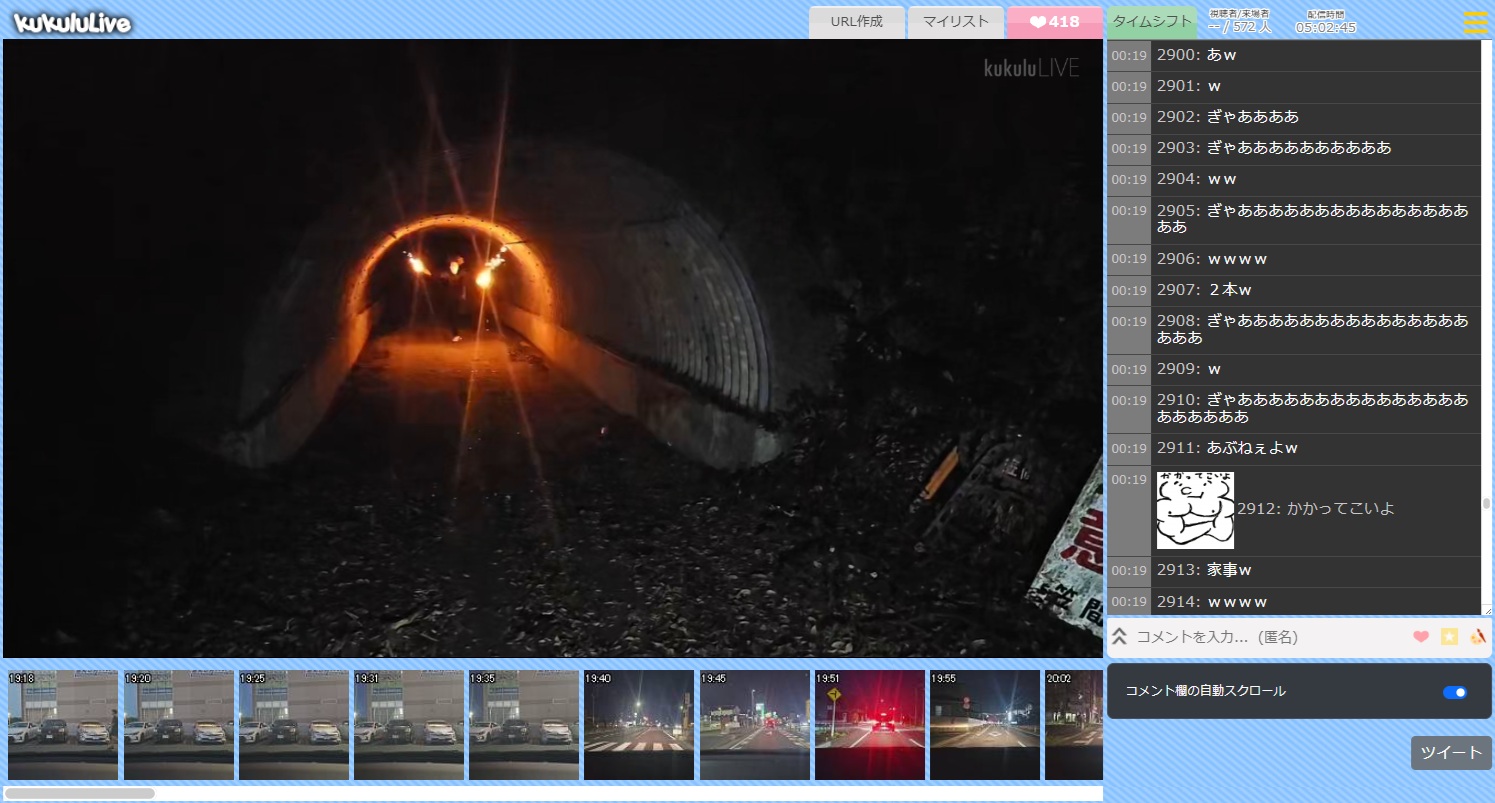Image resolution: width=1495 pixels, height=803 pixels.
Task: Open the paint palette drawing icon
Action: 1477,637
